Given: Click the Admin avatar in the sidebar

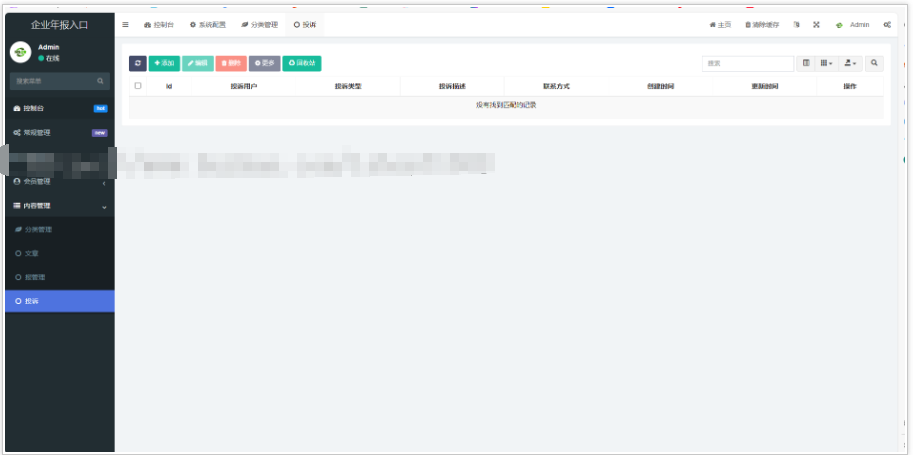Looking at the screenshot, I should [21, 52].
